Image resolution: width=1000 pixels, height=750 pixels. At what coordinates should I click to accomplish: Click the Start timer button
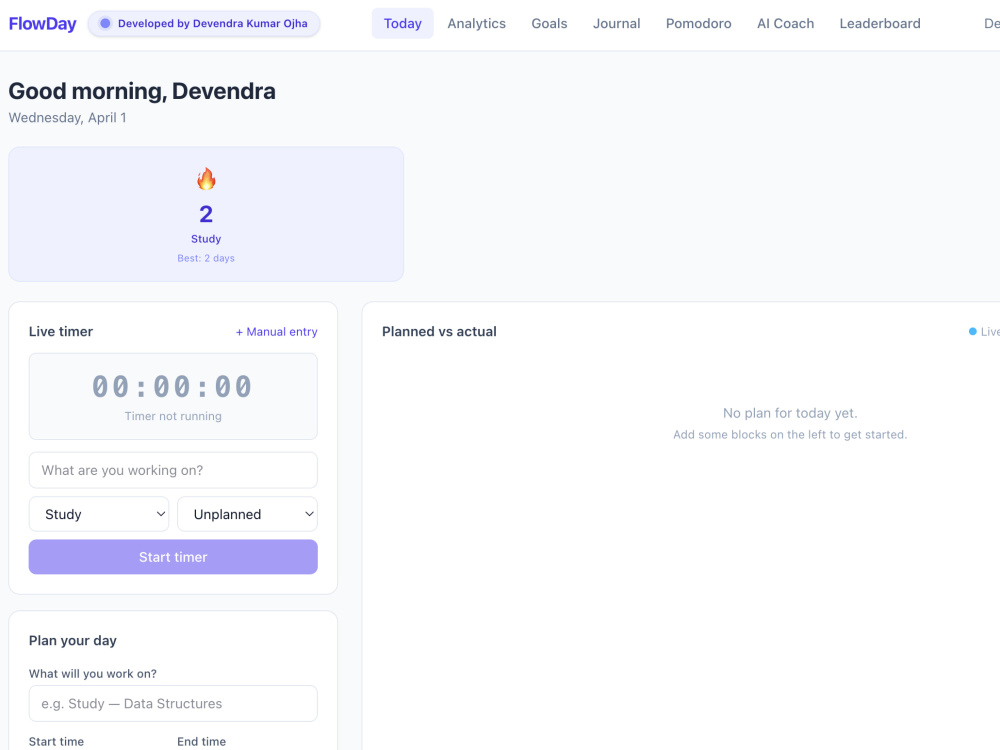(173, 557)
